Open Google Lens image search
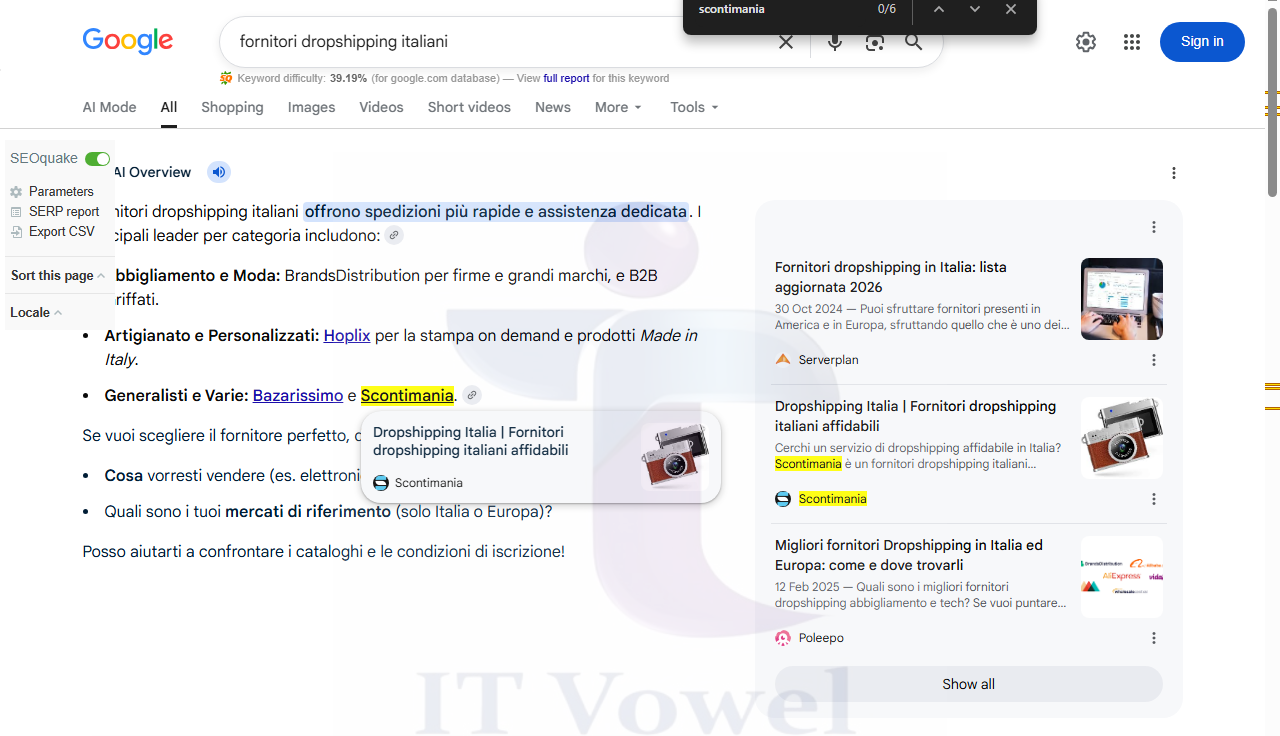This screenshot has height=736, width=1280. pos(875,42)
